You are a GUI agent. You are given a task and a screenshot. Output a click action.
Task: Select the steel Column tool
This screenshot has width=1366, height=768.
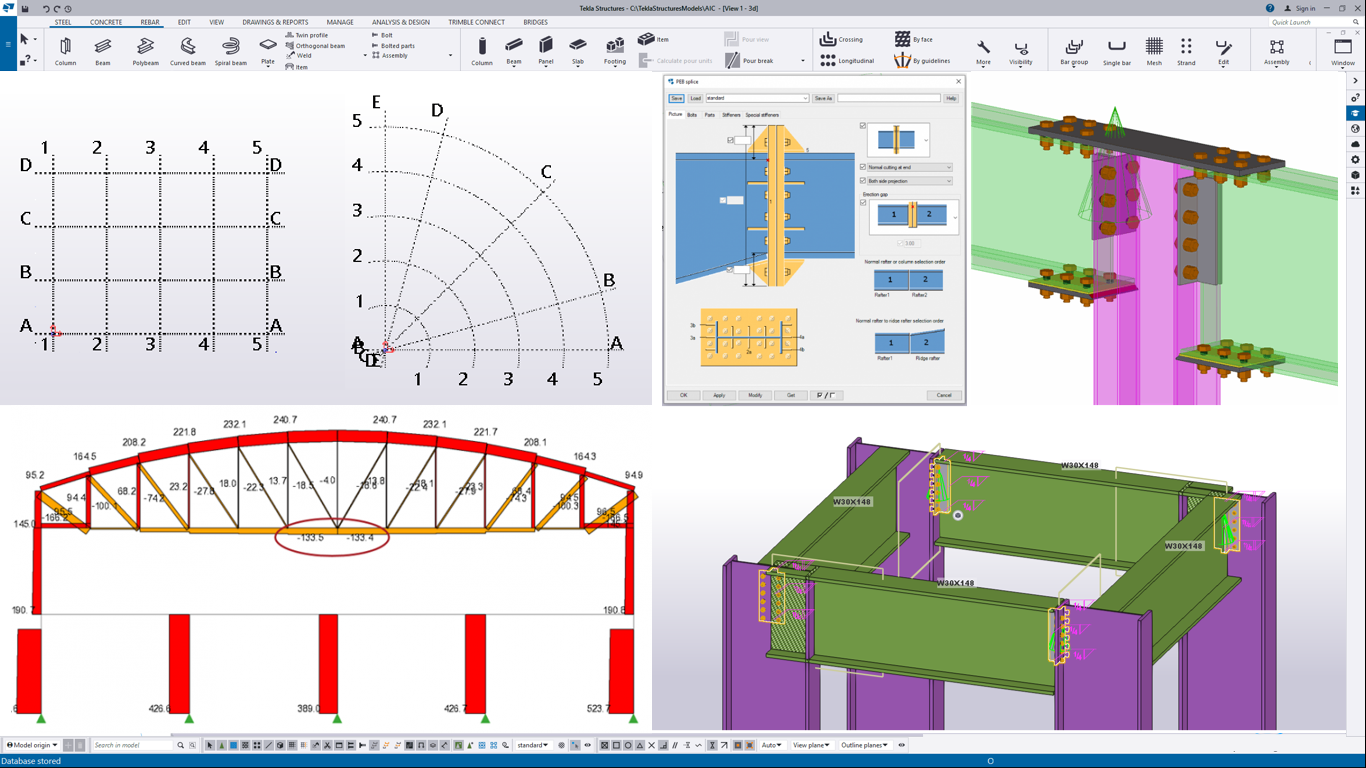65,47
